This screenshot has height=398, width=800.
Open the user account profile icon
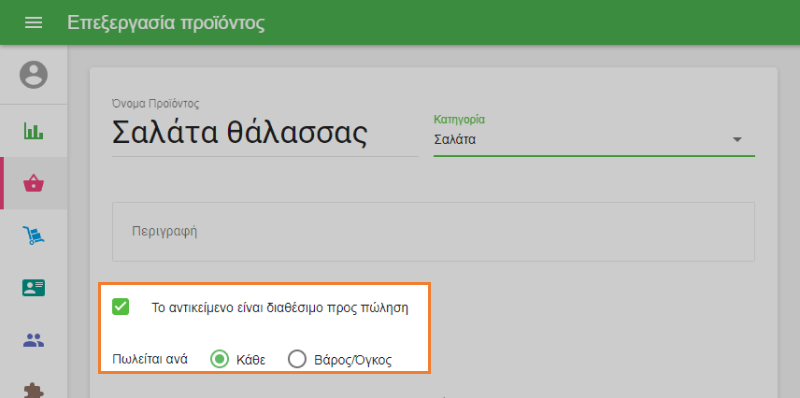(34, 74)
